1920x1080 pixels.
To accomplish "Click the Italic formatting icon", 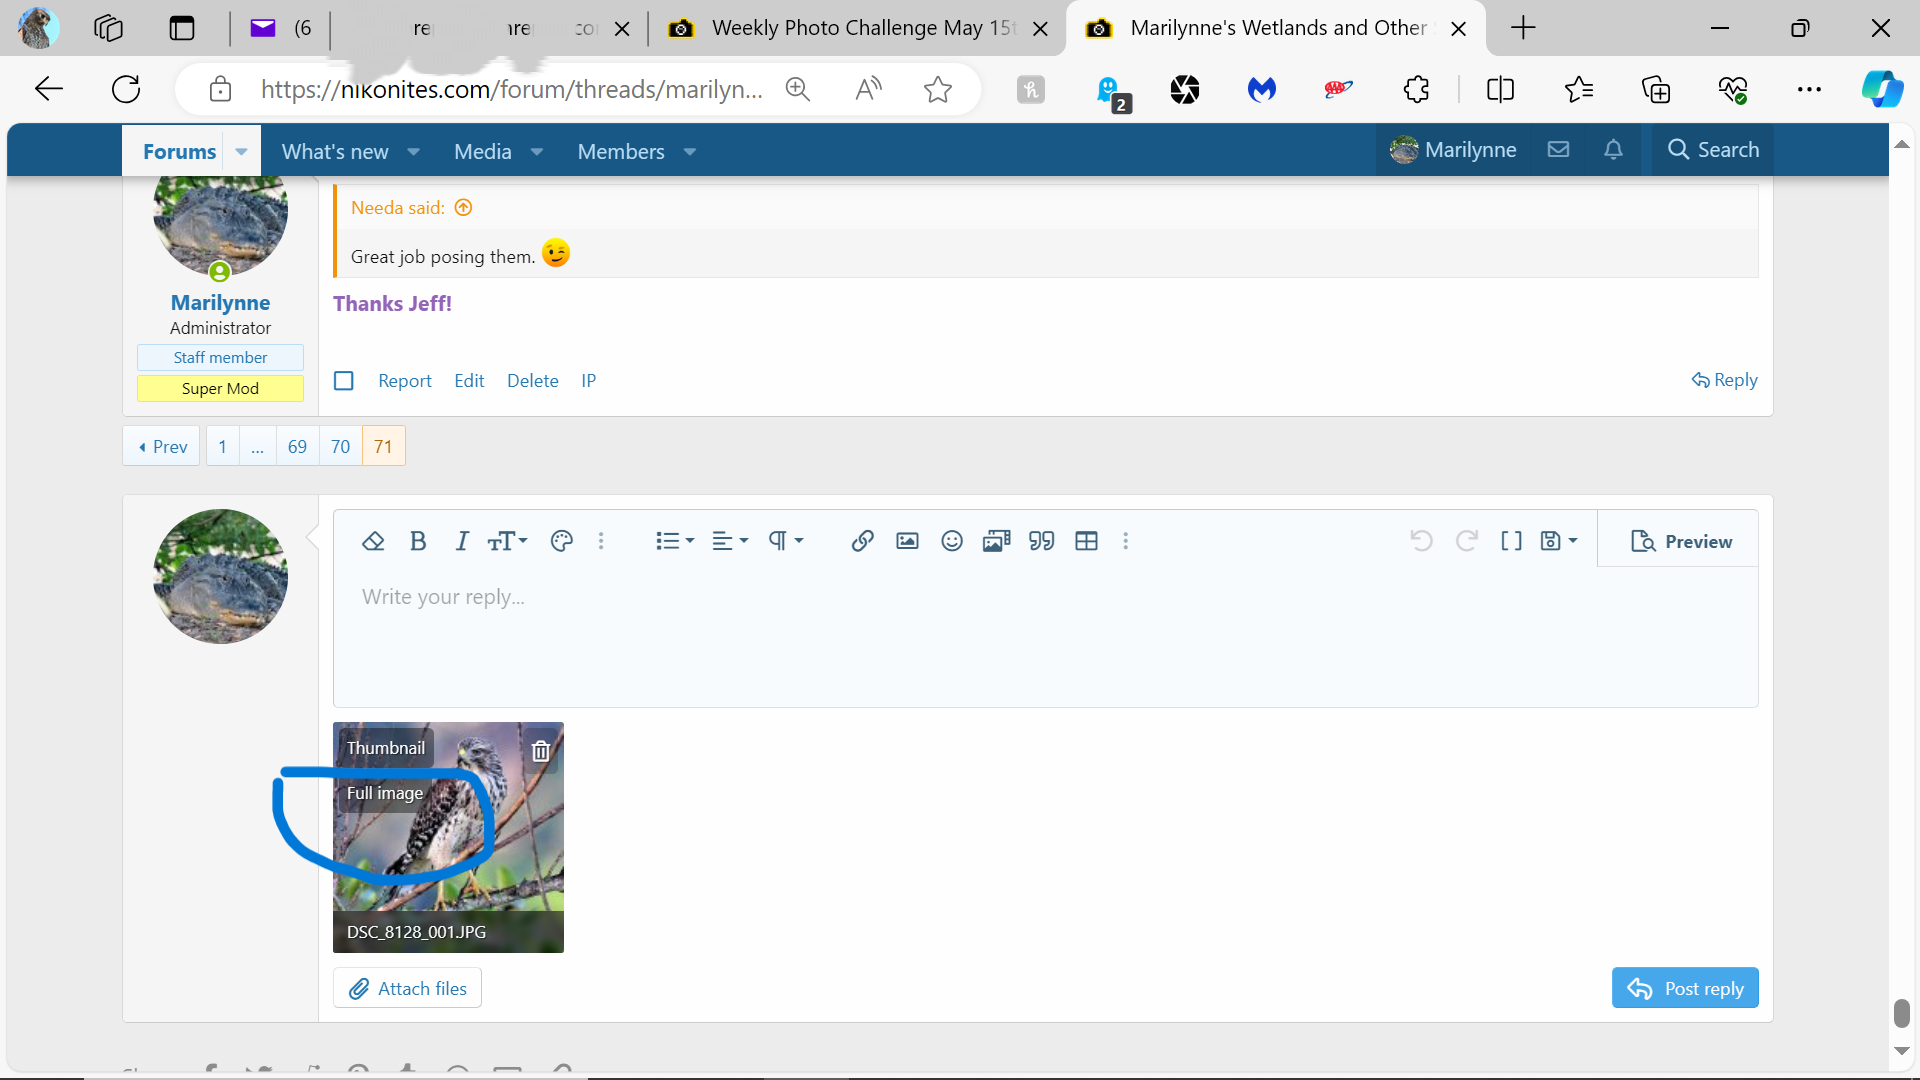I will (461, 541).
